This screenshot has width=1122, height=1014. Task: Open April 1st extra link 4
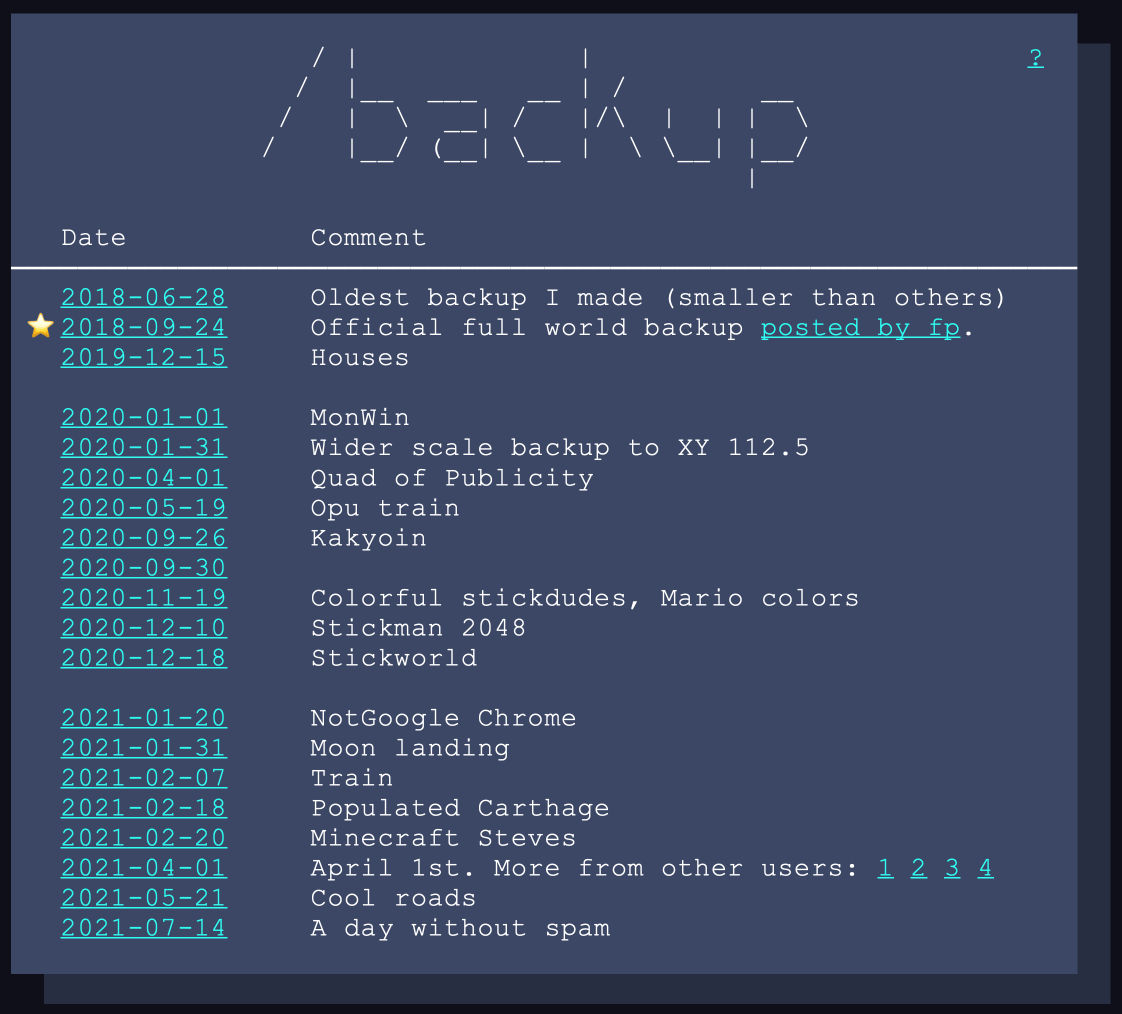[986, 868]
